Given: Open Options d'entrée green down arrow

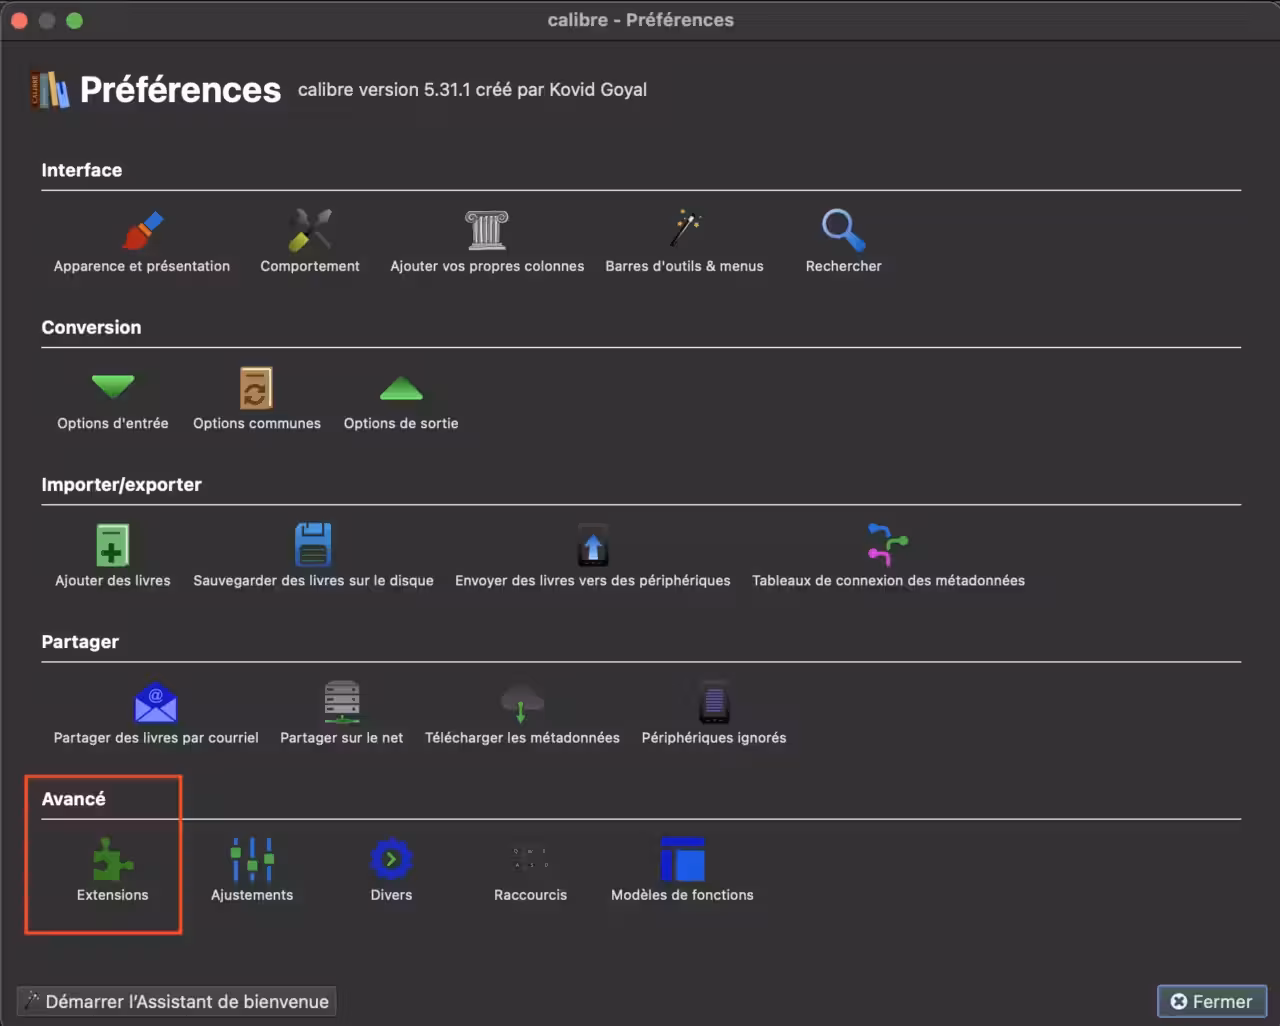Looking at the screenshot, I should coord(113,387).
